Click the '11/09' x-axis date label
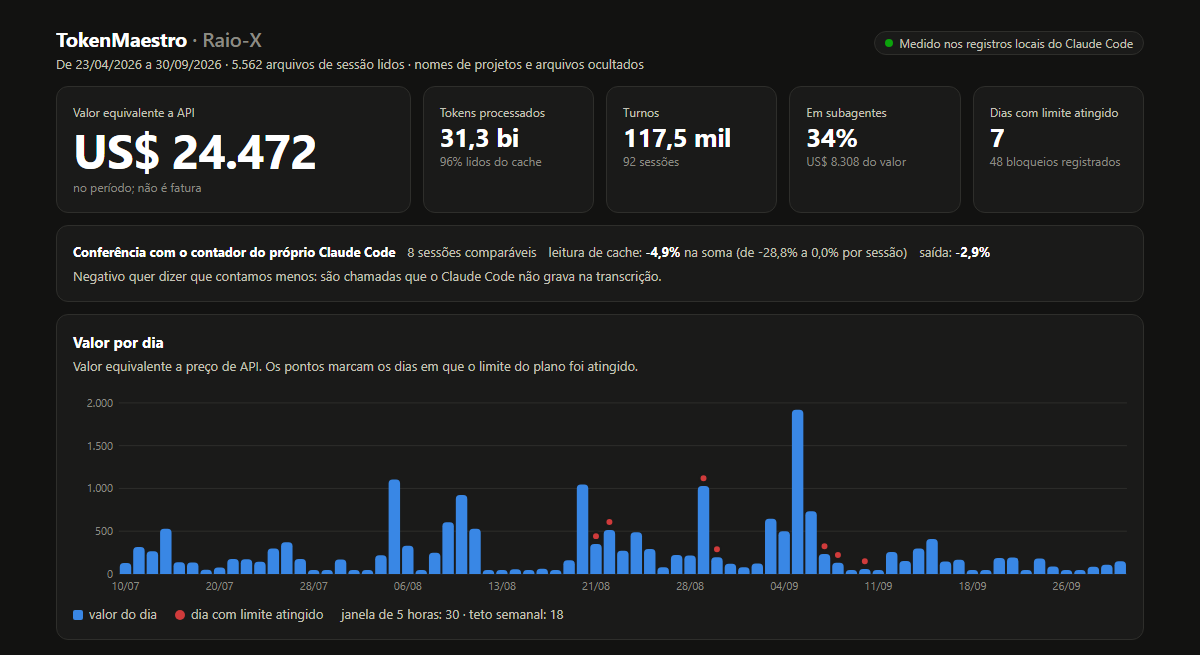Viewport: 1200px width, 655px height. coord(878,587)
